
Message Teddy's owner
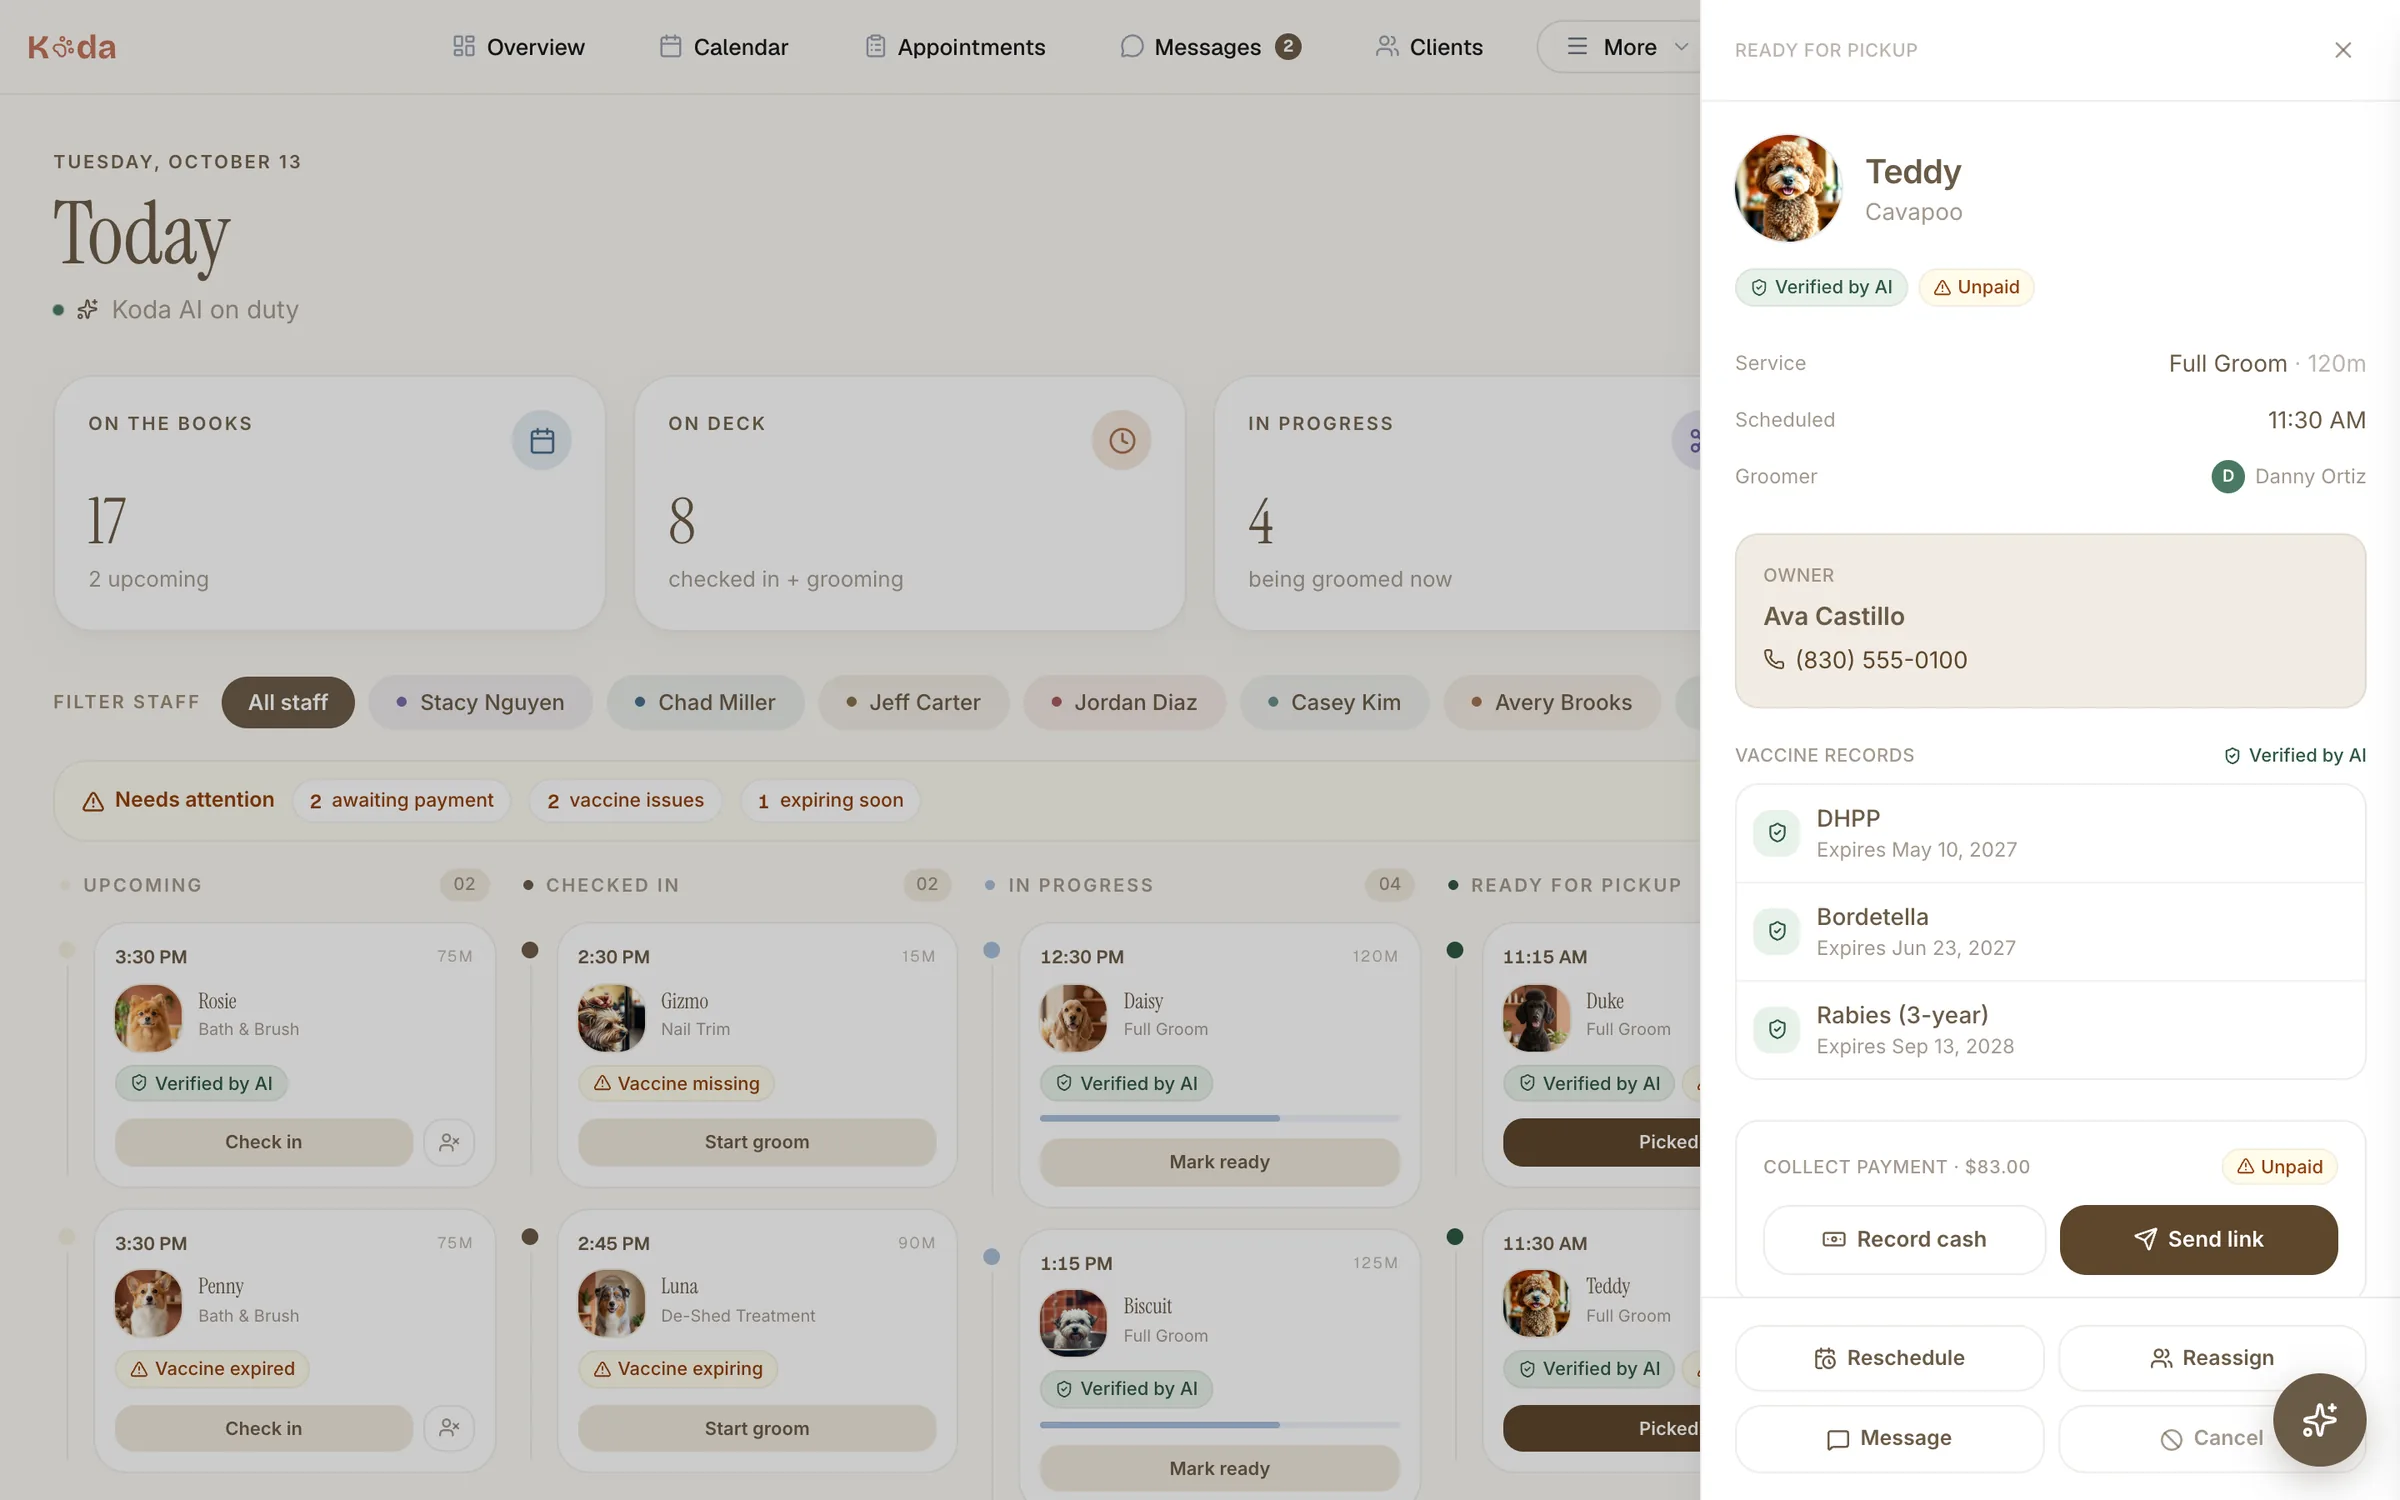(1889, 1438)
